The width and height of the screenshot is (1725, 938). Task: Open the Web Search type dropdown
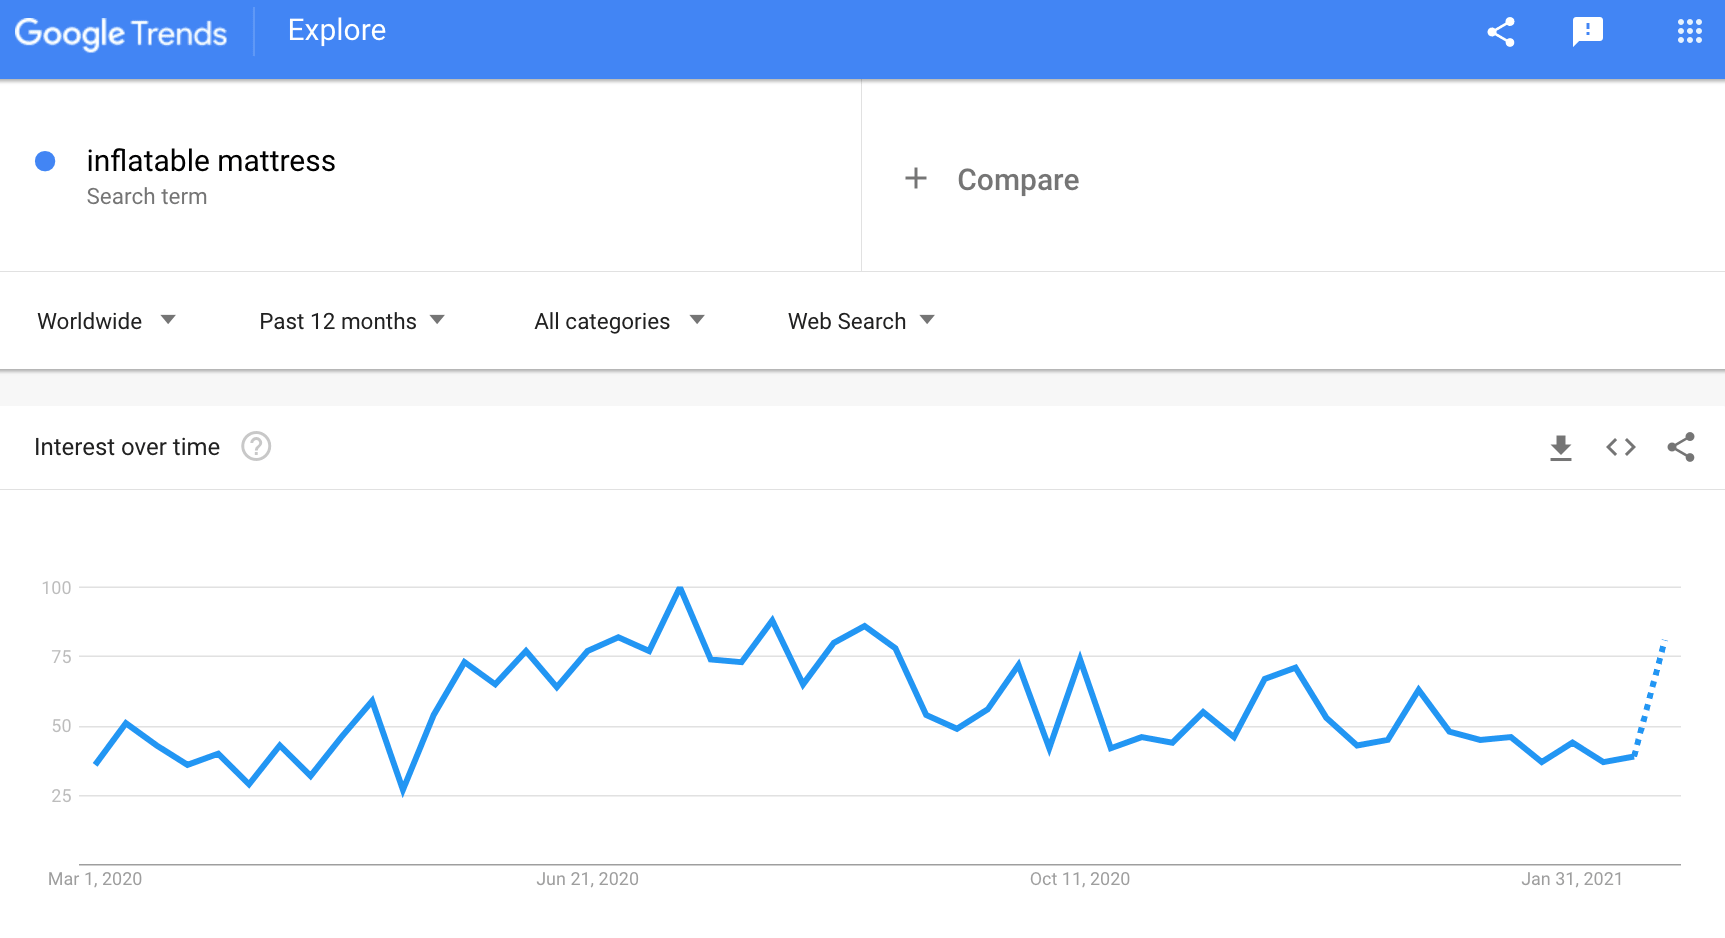pos(861,321)
